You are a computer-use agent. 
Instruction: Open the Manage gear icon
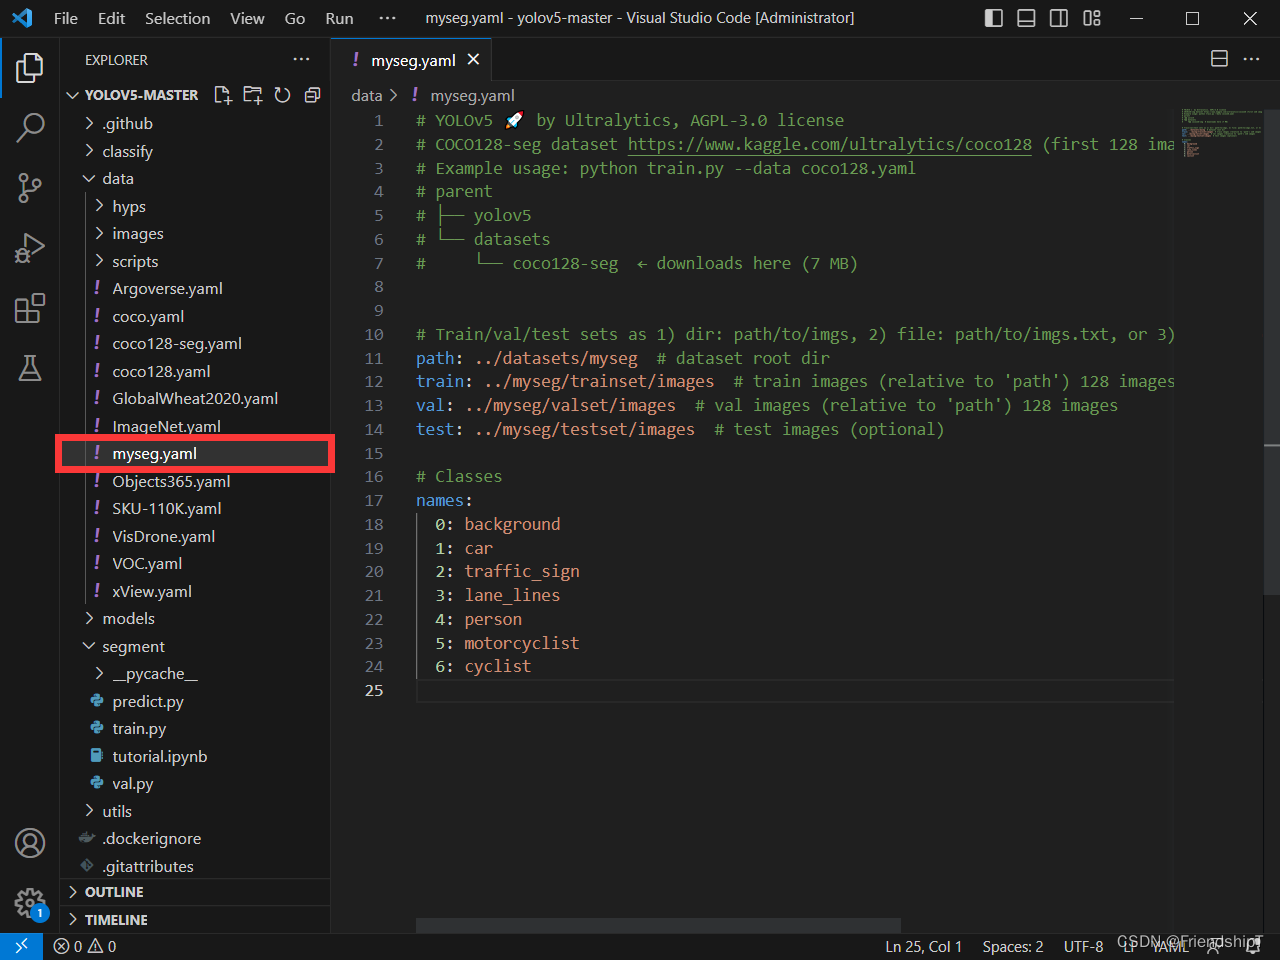coord(30,903)
